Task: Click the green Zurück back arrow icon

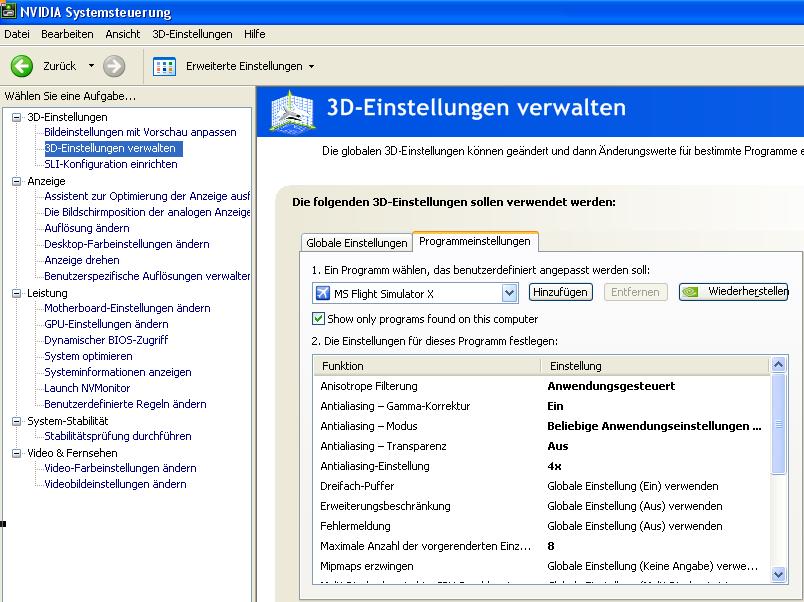Action: pyautogui.click(x=22, y=66)
